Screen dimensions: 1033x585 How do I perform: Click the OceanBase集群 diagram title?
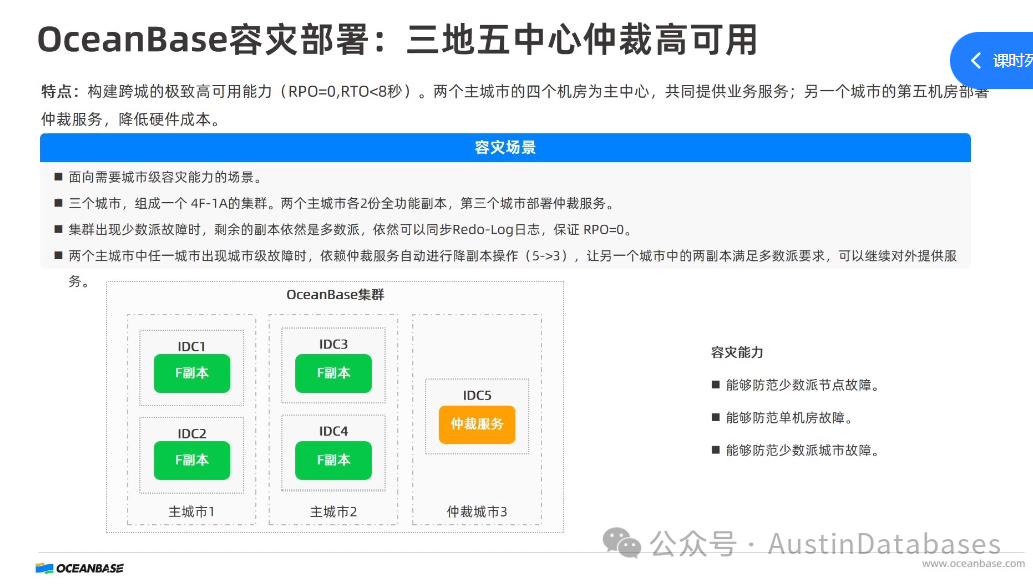[335, 294]
